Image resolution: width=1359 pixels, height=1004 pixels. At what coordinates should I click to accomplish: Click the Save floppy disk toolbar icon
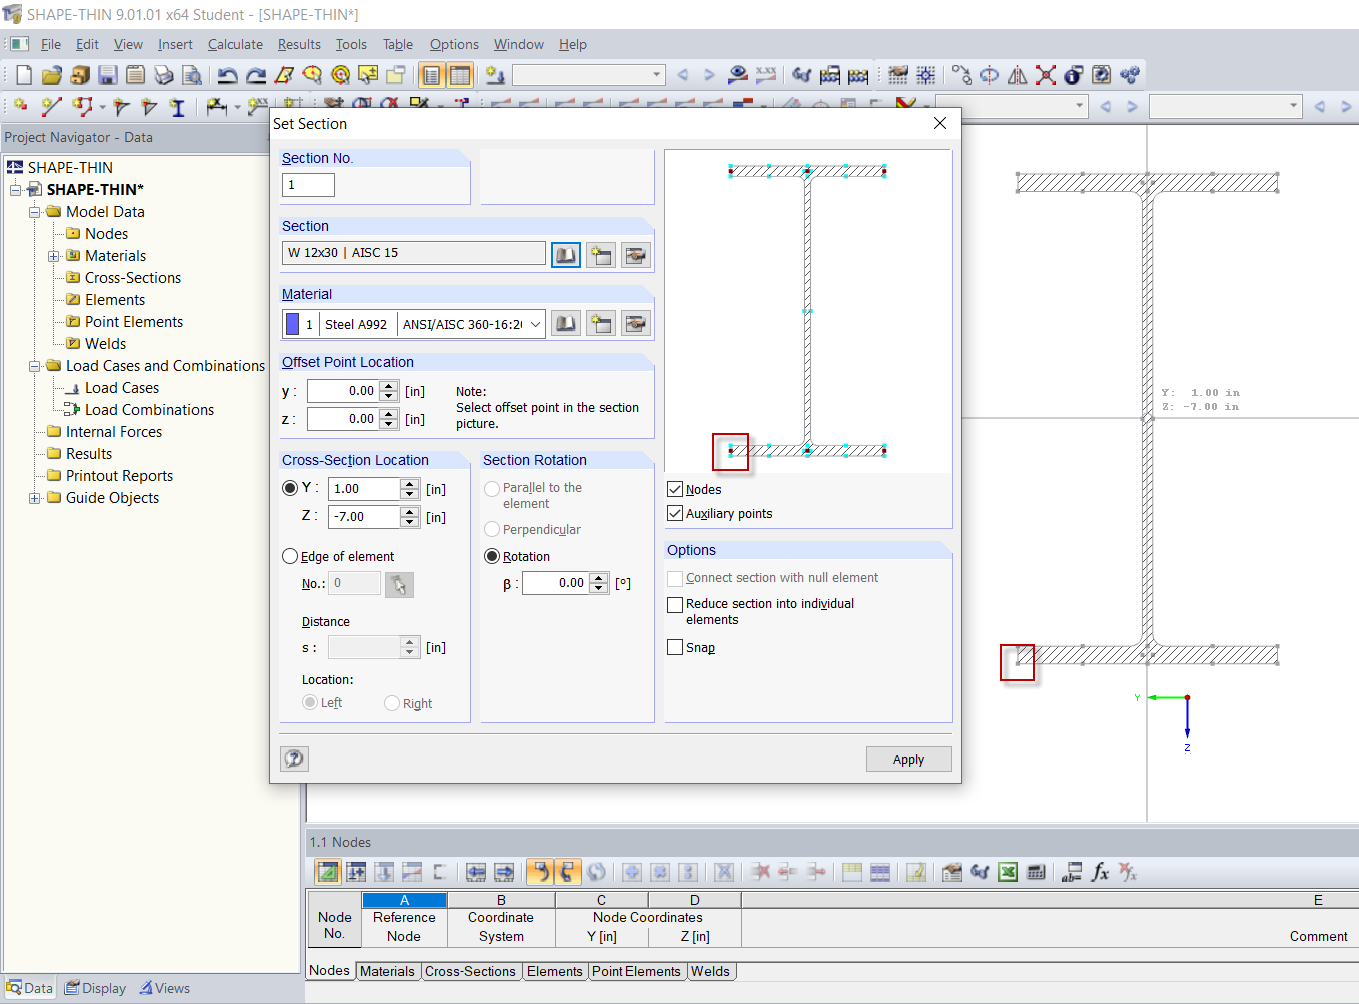pos(108,75)
